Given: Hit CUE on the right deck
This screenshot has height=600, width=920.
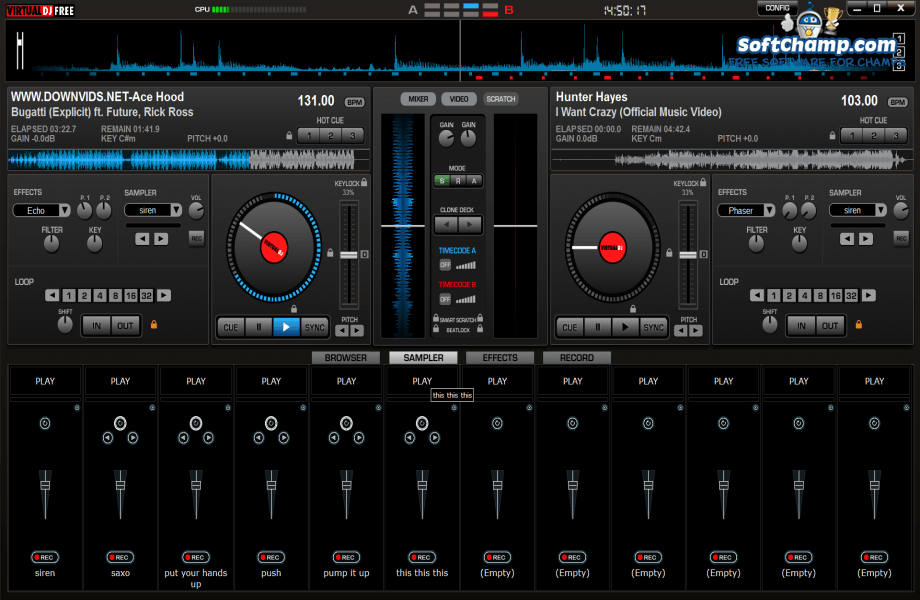Looking at the screenshot, I should 570,327.
